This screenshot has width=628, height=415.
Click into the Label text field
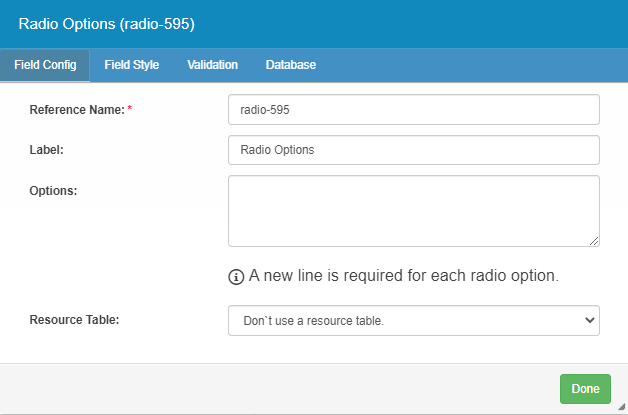pyautogui.click(x=413, y=150)
